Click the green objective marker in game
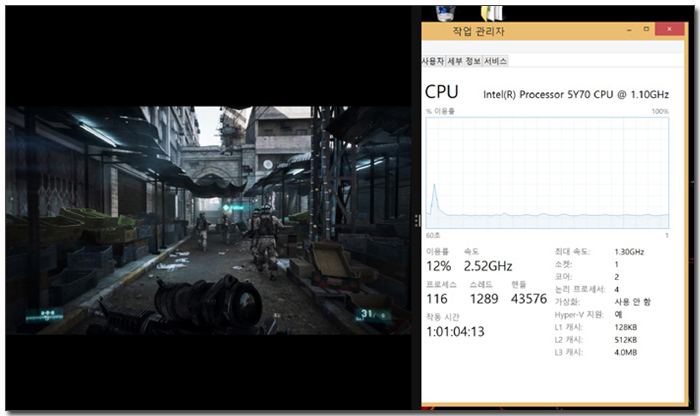Screen dimensions: 700x416 pos(229,207)
